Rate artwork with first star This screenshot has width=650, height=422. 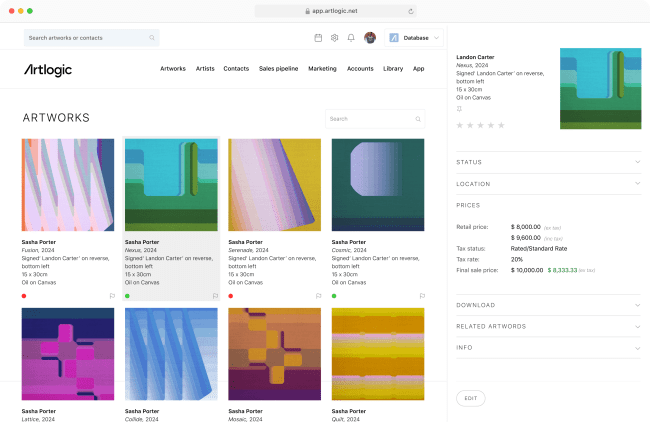pyautogui.click(x=459, y=125)
